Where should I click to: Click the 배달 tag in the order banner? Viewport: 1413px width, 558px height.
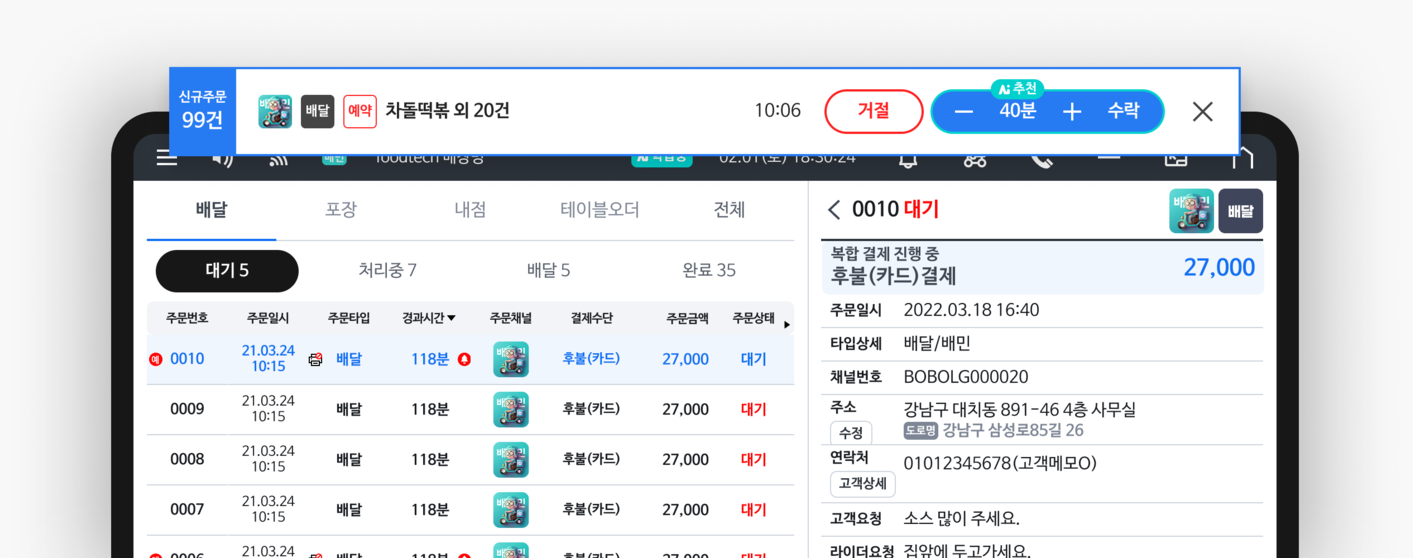tap(318, 111)
